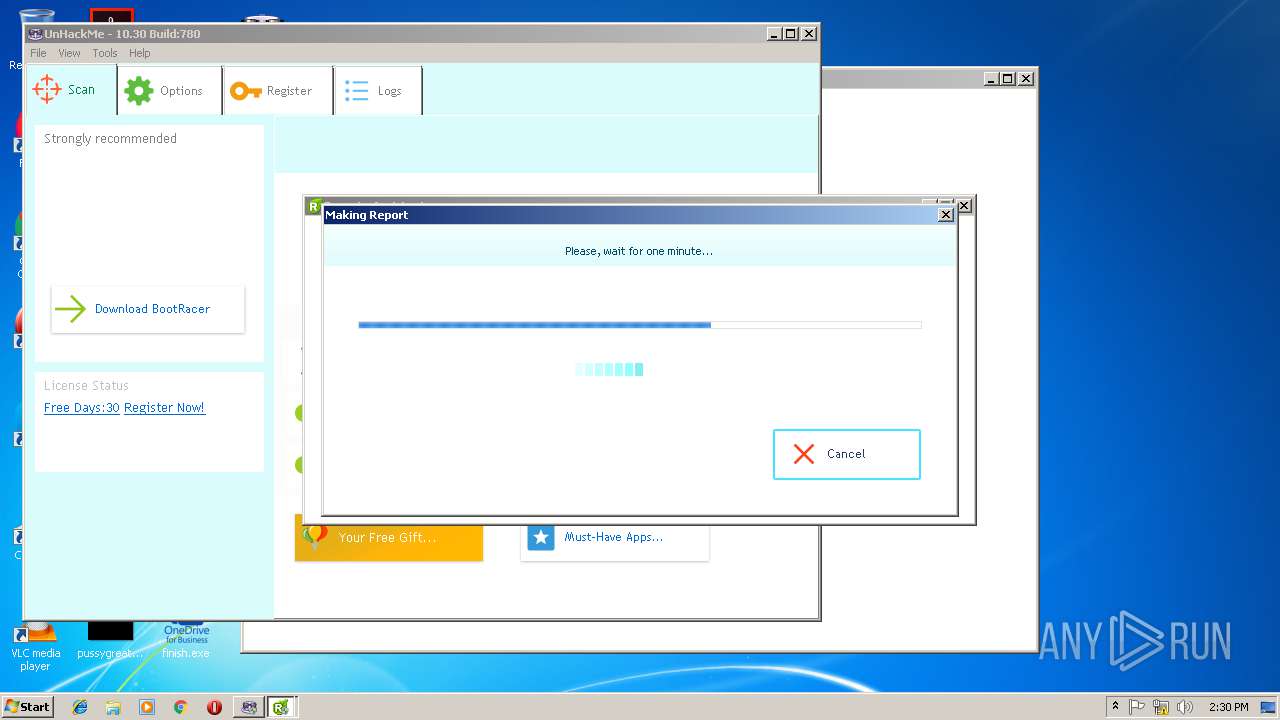Open the Options tab

tap(170, 90)
